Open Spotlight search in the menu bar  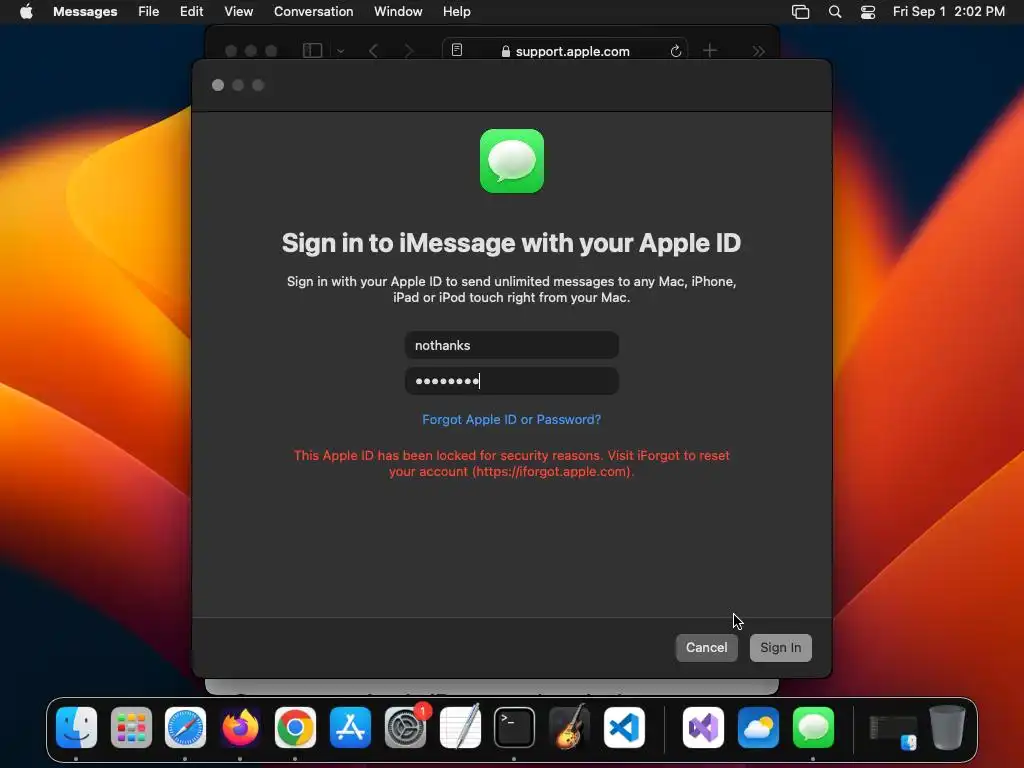click(835, 12)
